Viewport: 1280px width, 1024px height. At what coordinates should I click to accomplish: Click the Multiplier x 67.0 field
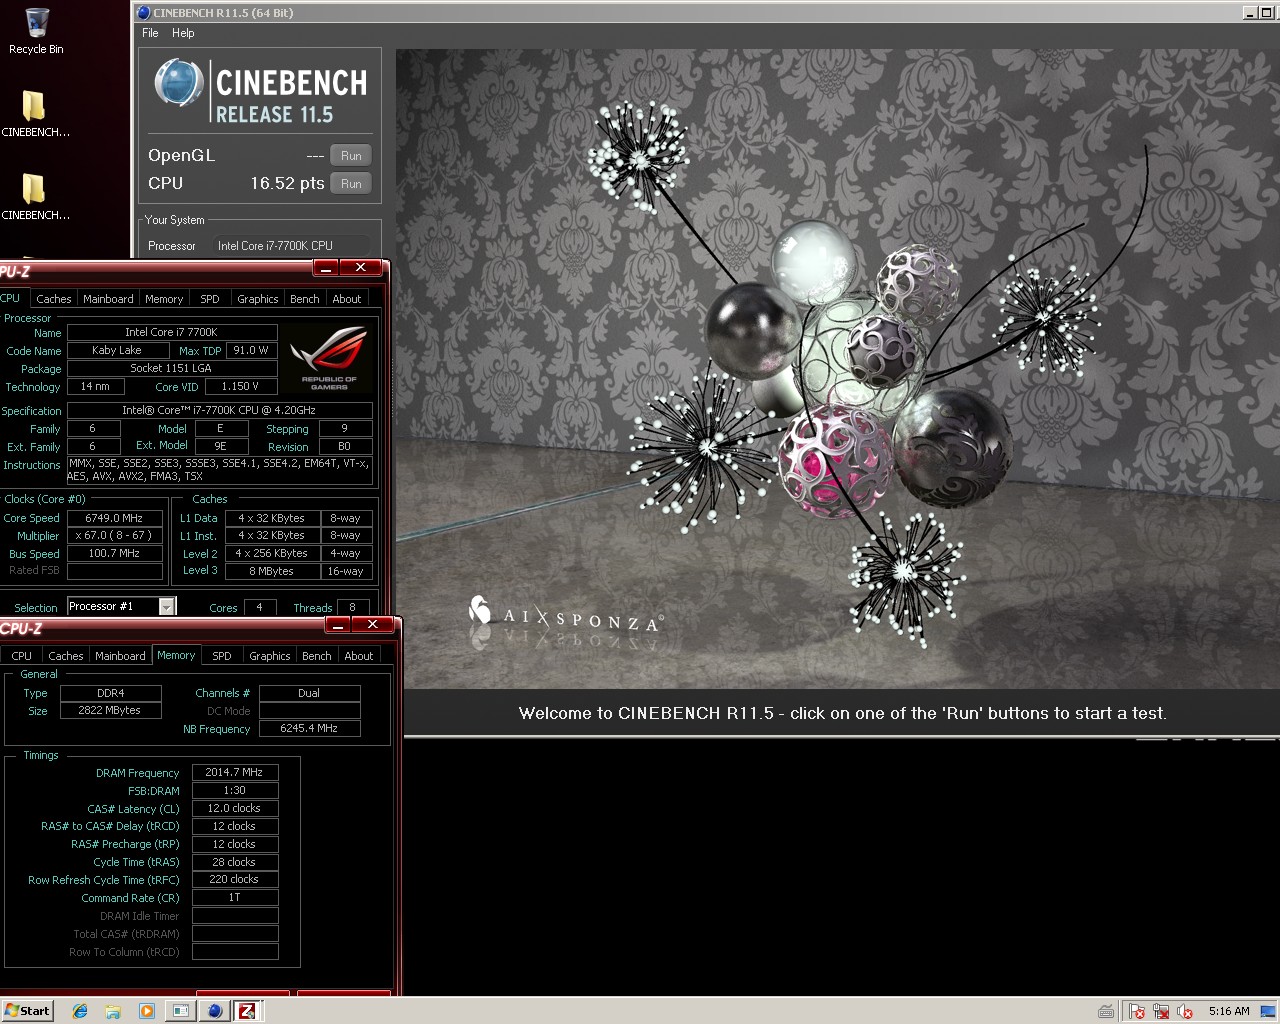(115, 536)
